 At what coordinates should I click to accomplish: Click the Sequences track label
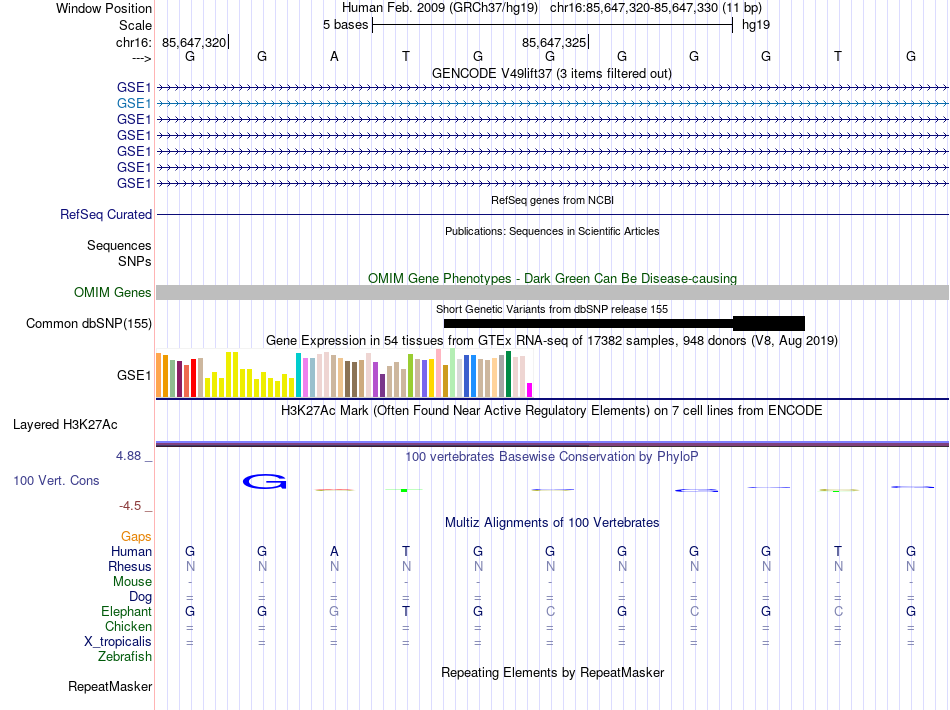(119, 245)
